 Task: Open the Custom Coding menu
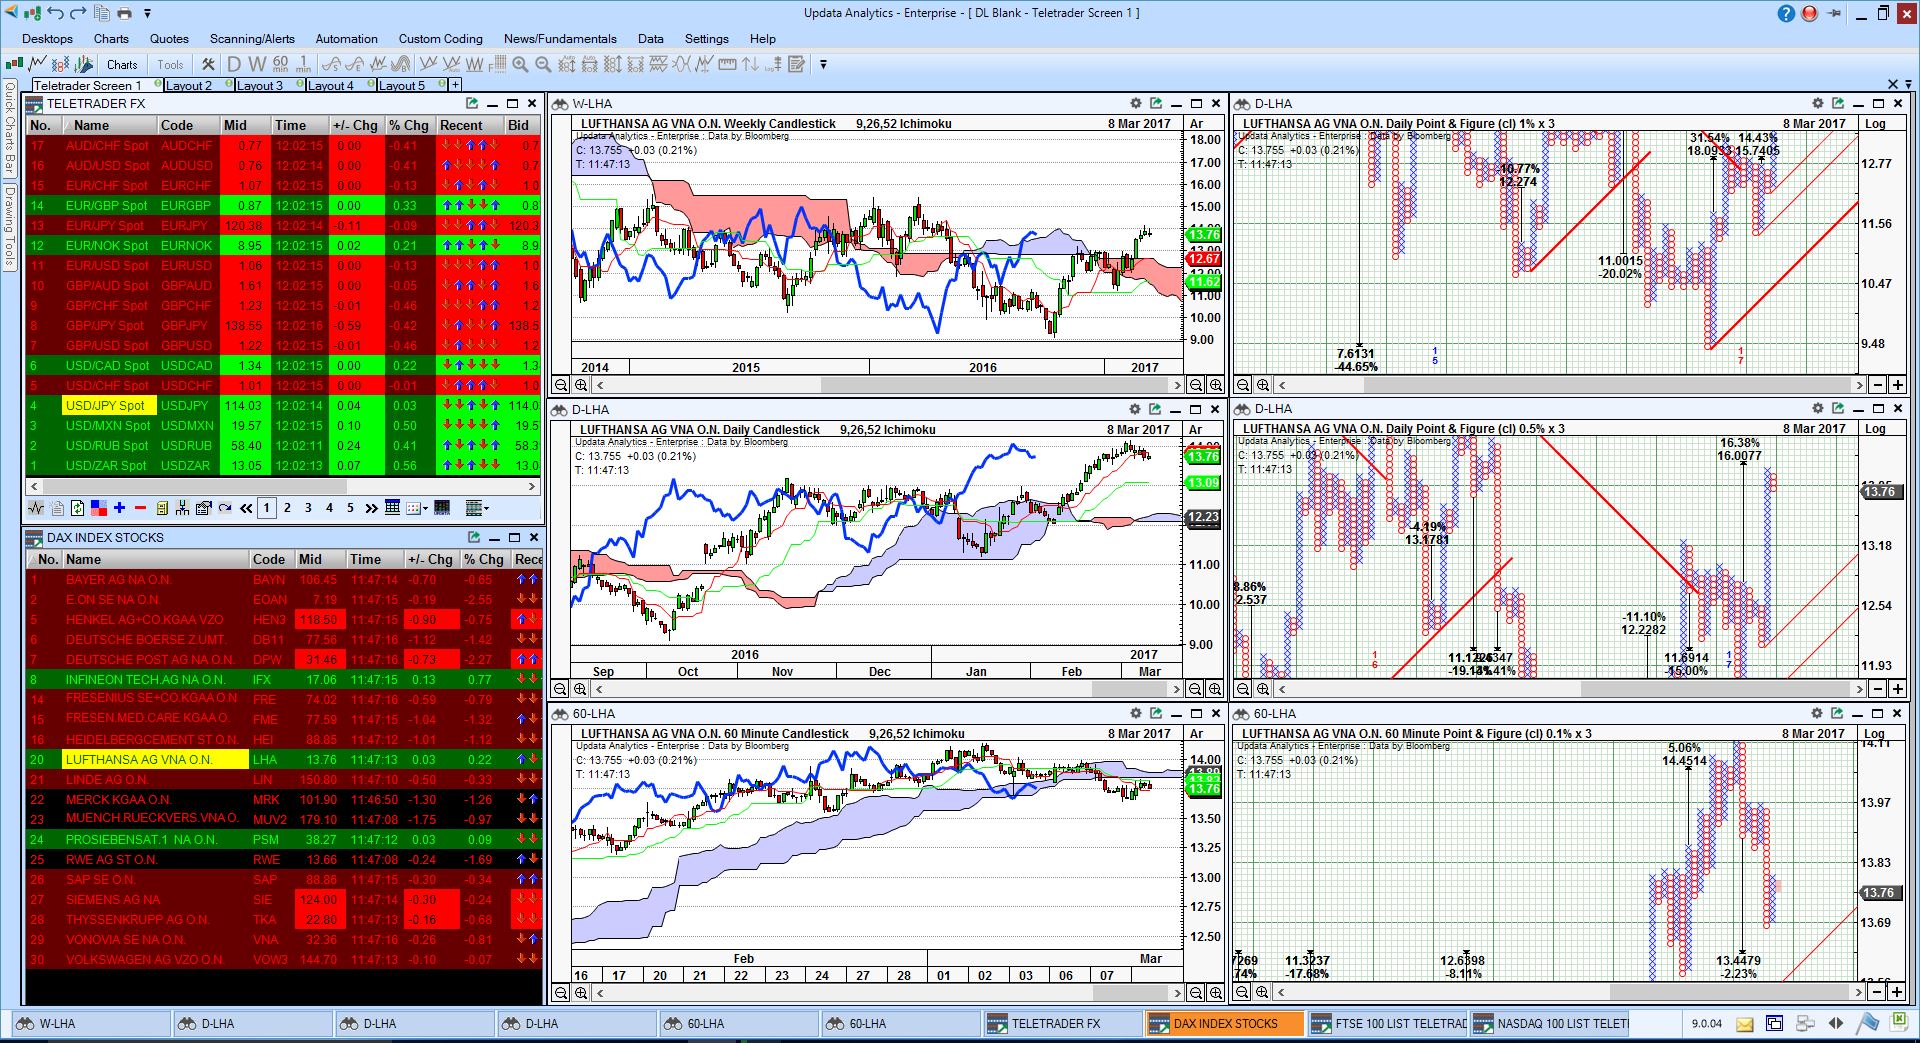tap(440, 38)
